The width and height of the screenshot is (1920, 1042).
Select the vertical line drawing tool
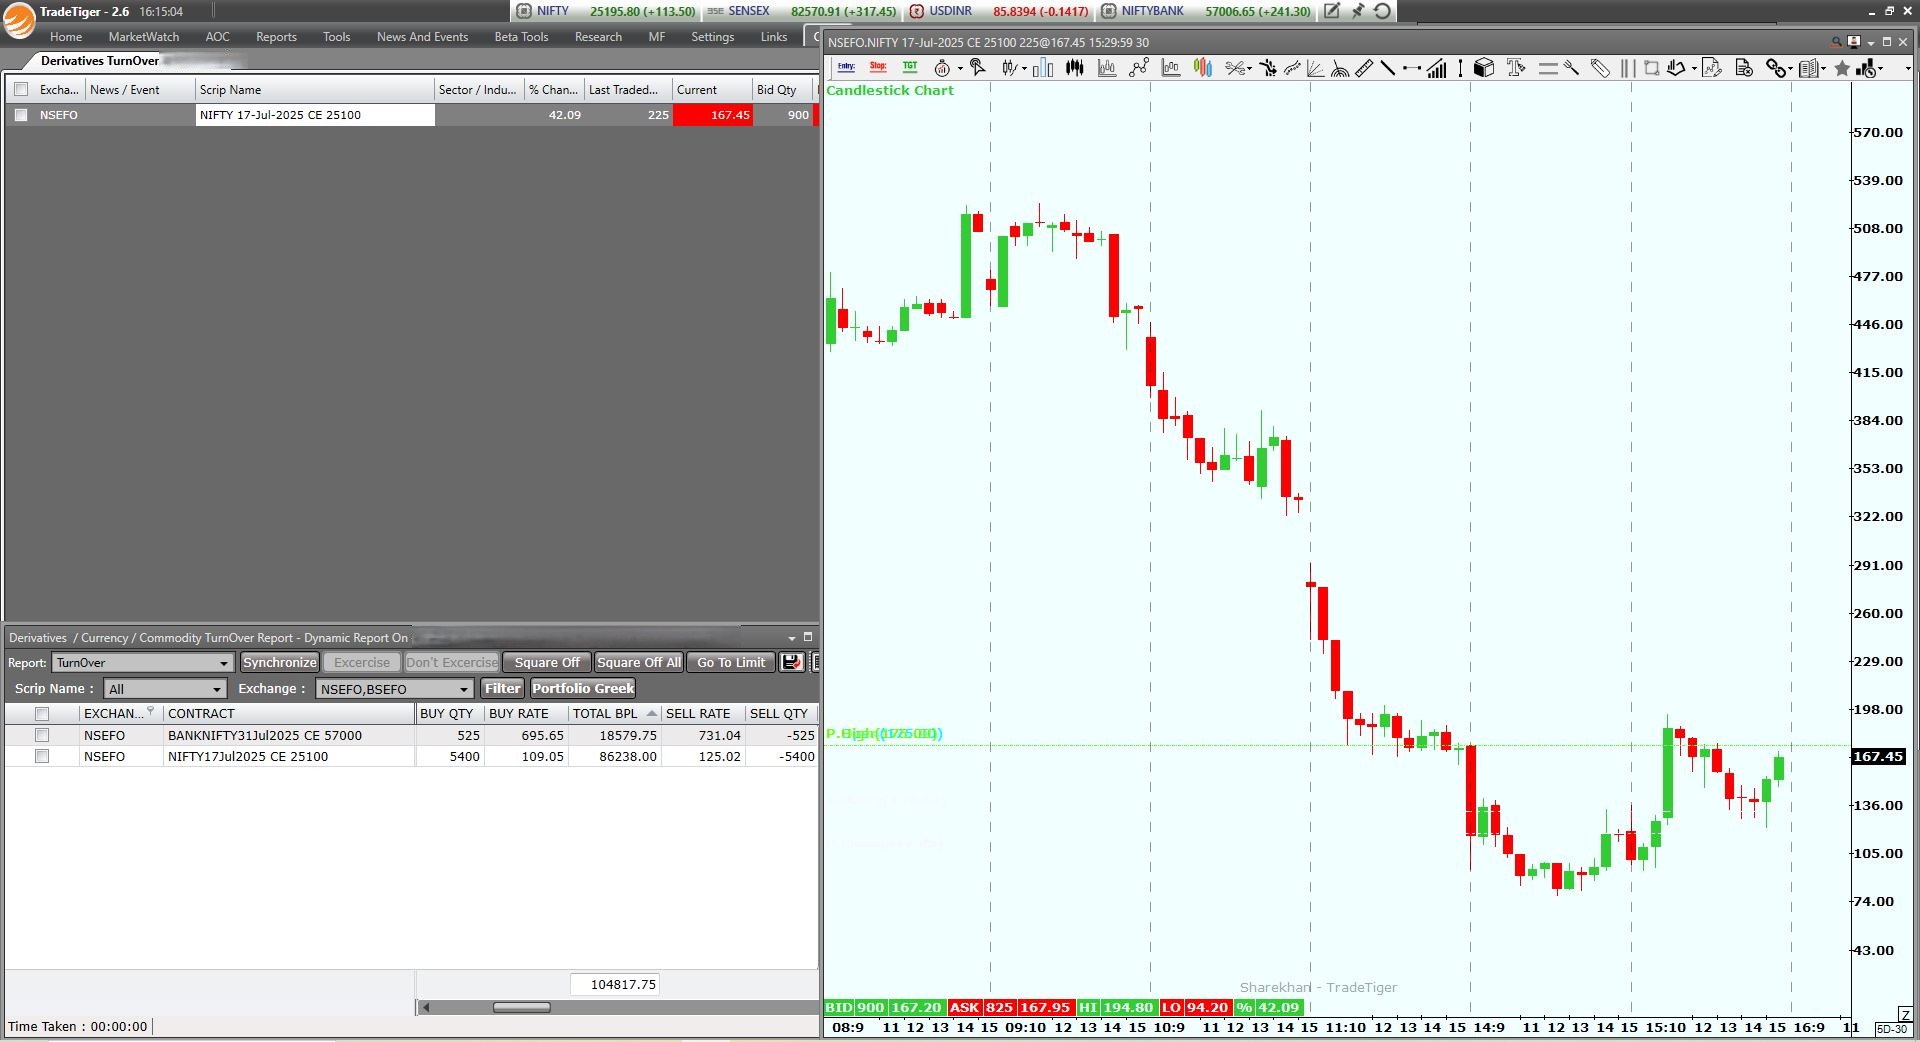(1461, 68)
